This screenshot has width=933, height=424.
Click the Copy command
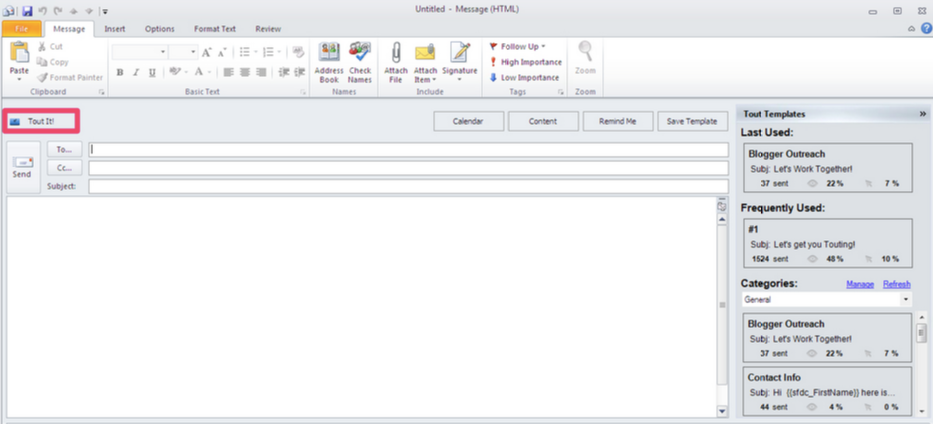52,62
